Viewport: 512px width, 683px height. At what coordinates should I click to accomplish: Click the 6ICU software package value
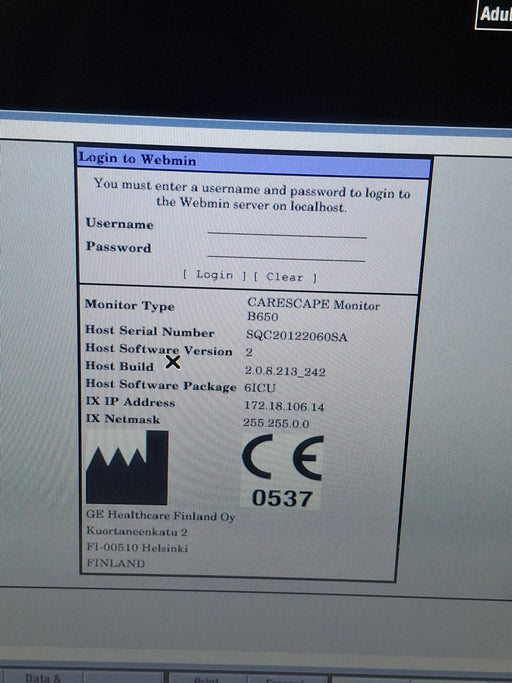(260, 387)
